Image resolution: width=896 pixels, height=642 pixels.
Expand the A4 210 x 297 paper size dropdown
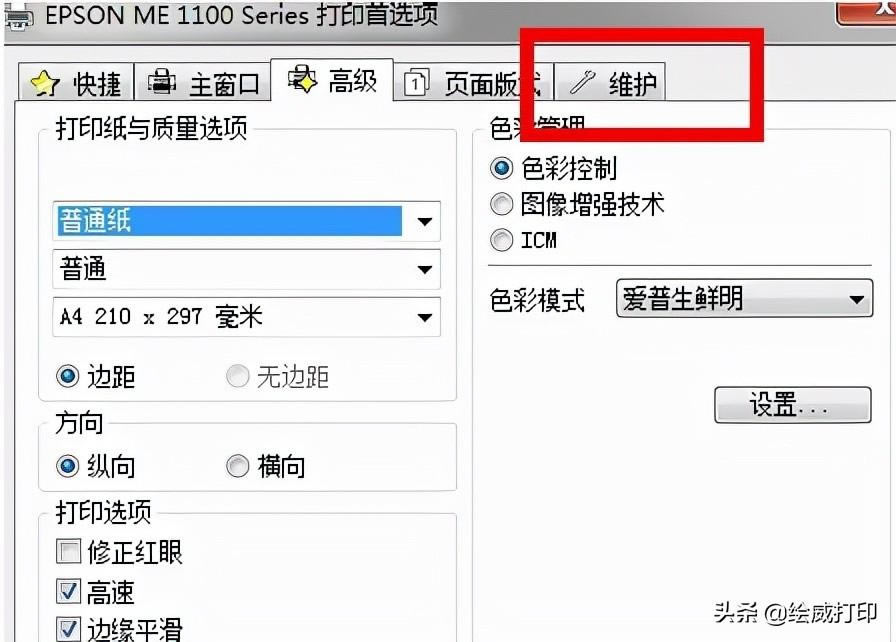(246, 317)
